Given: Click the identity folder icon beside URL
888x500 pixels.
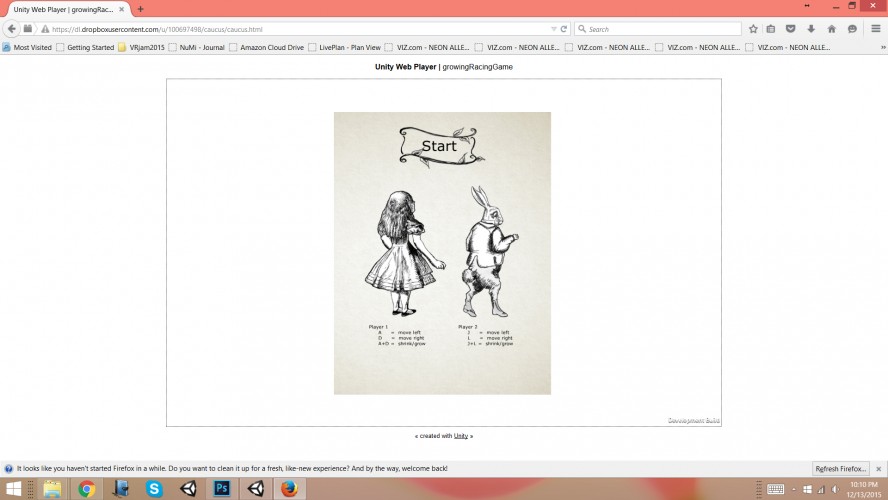Looking at the screenshot, I should tap(27, 29).
